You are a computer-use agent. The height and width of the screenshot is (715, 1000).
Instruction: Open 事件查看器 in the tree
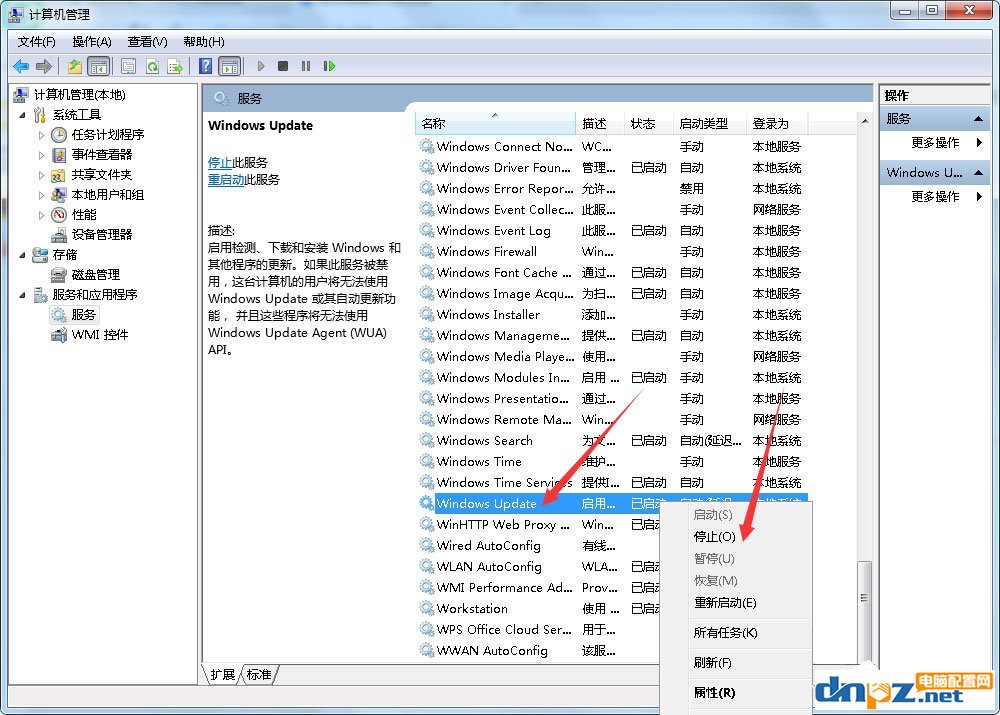coord(102,155)
